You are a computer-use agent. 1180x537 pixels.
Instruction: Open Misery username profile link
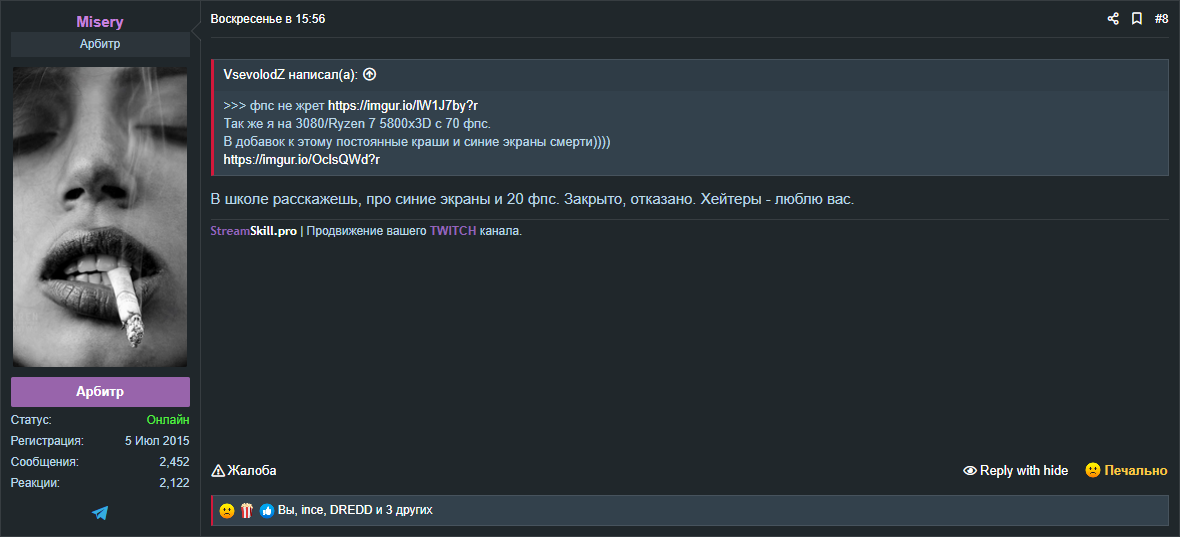coord(100,23)
